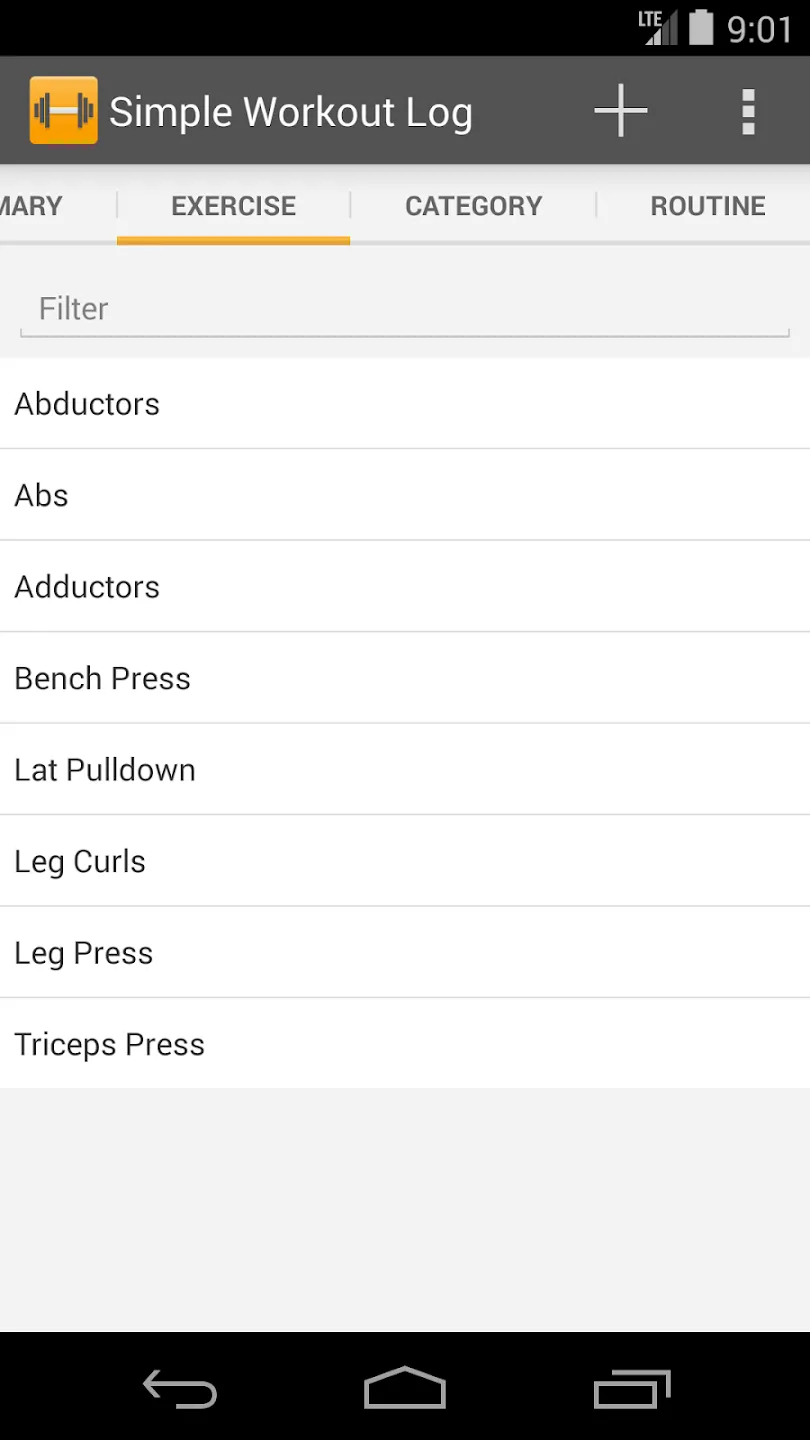Screen dimensions: 810x1440
Task: Open the three-dot overflow menu
Action: [x=748, y=111]
